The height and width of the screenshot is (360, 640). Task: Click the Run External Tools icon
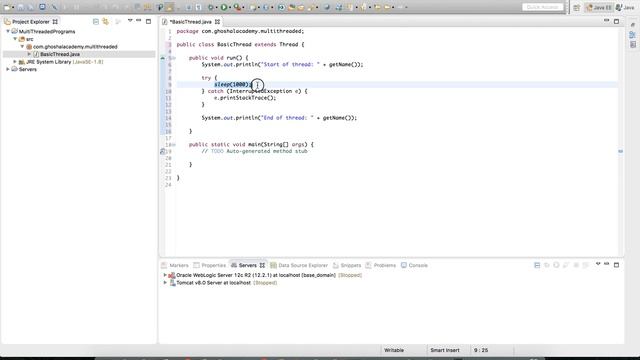(x=237, y=7)
